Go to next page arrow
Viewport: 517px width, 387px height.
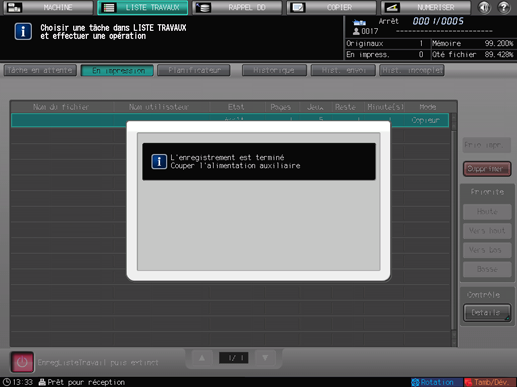pyautogui.click(x=265, y=358)
